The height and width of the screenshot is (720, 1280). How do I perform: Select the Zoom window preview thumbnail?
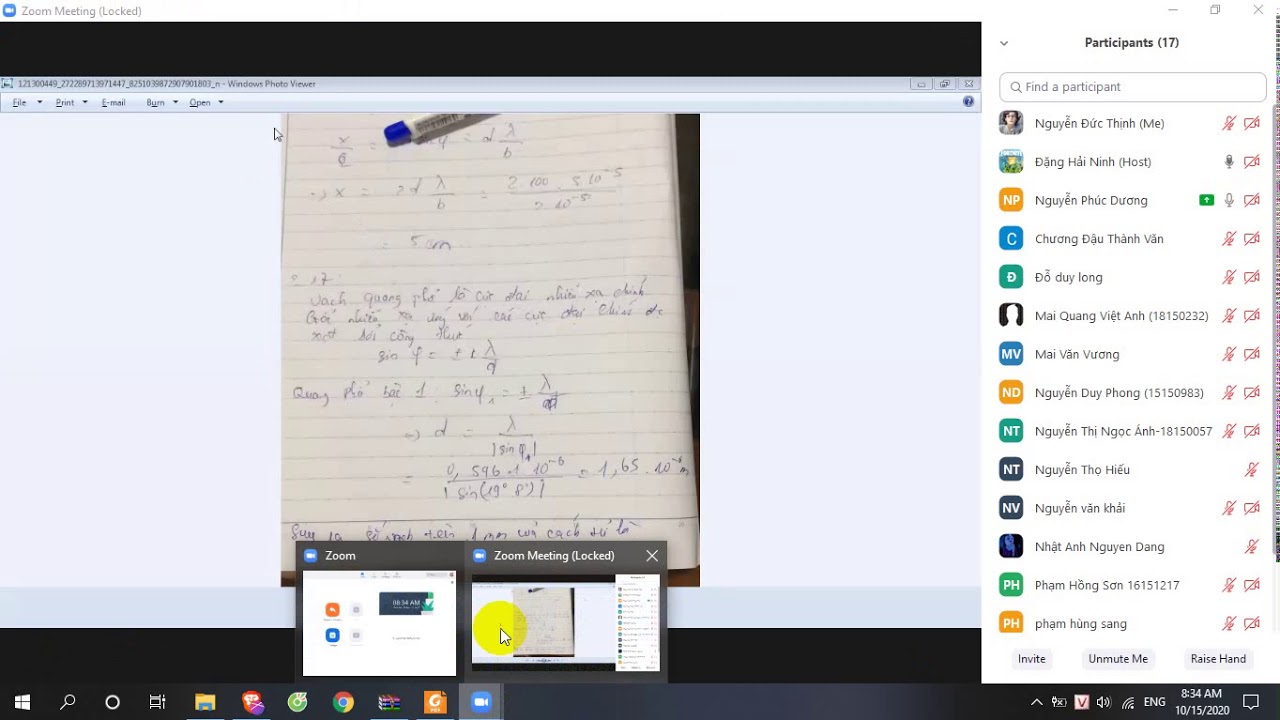[x=379, y=623]
